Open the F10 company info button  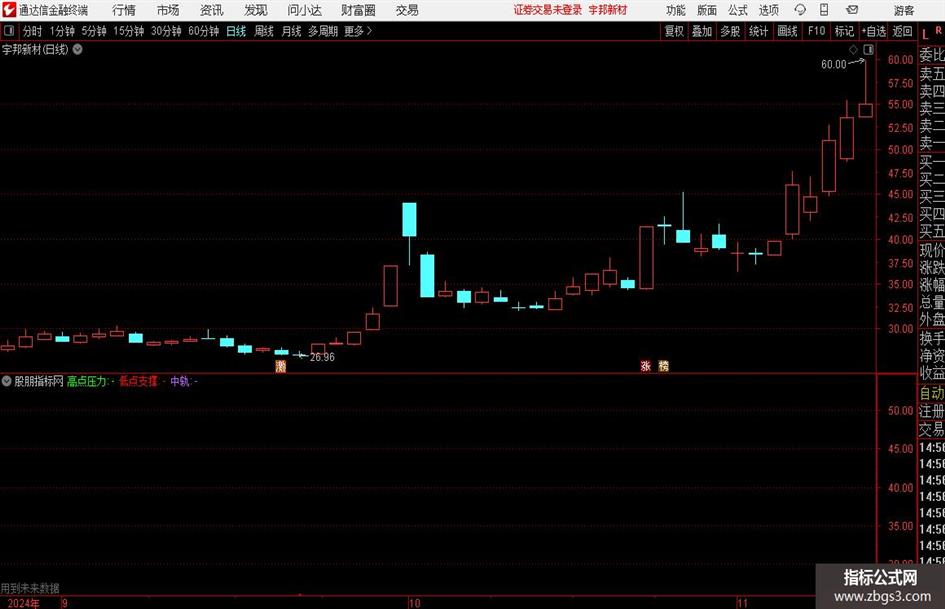click(x=816, y=31)
